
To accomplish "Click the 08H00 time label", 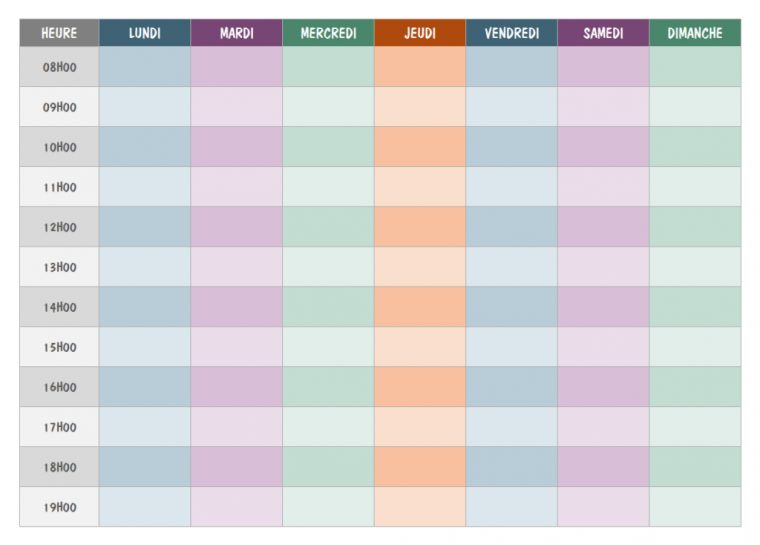I will (59, 67).
